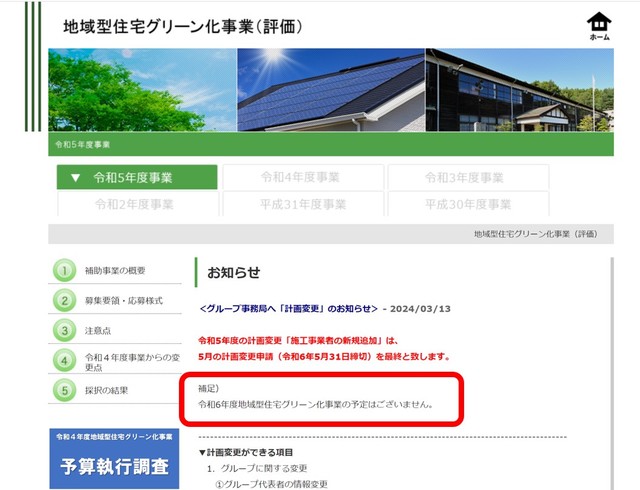
Task: Open 募集要領・応募様式 in the sidebar
Action: [x=124, y=300]
